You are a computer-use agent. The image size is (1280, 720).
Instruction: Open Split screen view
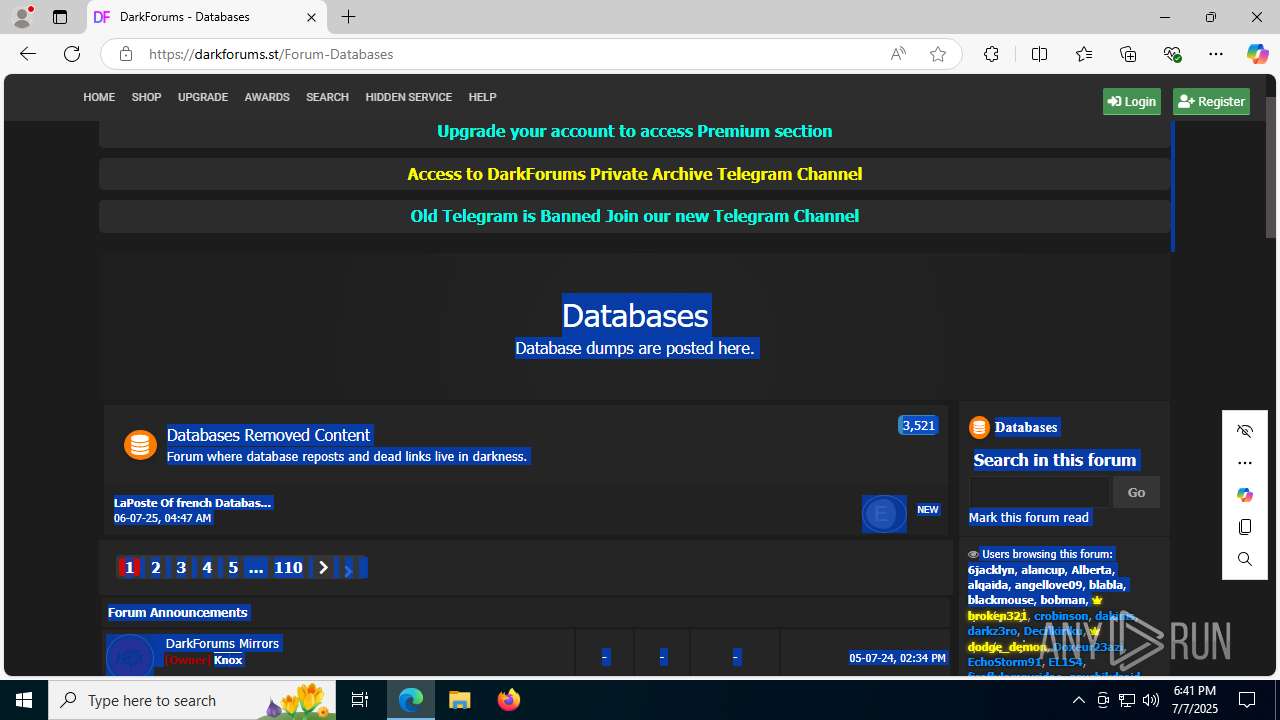pos(1039,54)
